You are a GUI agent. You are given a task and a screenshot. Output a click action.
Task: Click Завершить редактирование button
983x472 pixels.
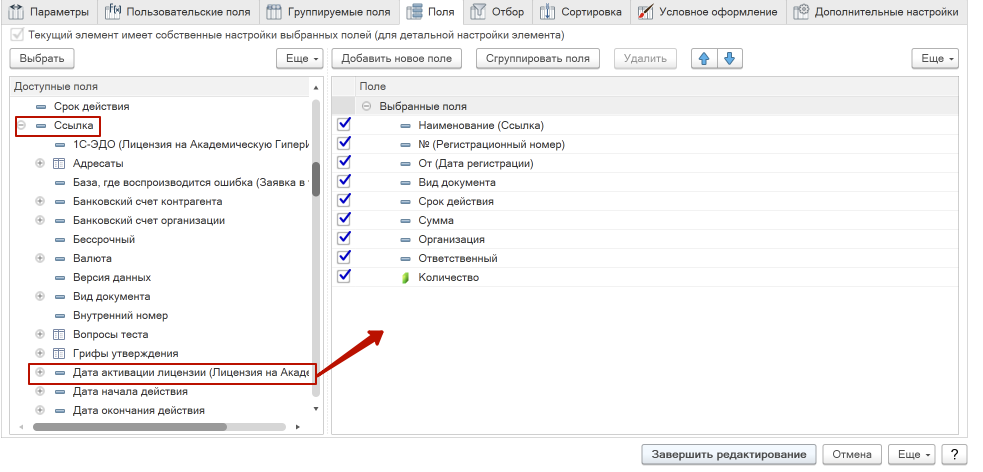point(729,455)
